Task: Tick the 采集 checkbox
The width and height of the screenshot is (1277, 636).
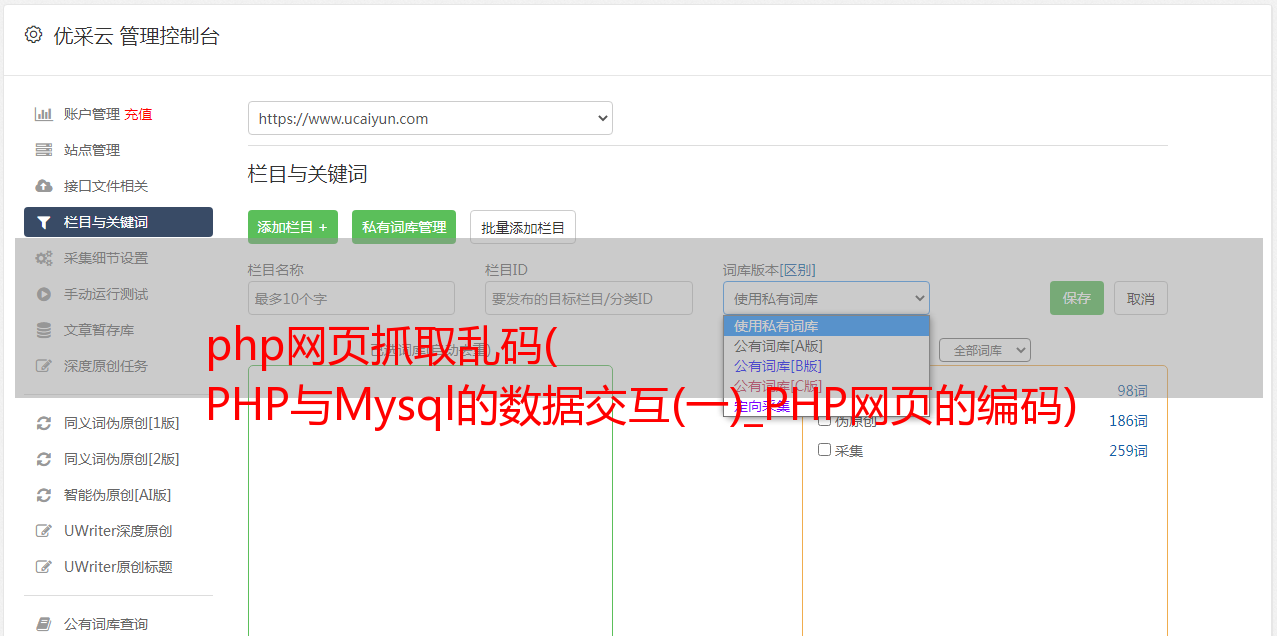Action: [825, 450]
